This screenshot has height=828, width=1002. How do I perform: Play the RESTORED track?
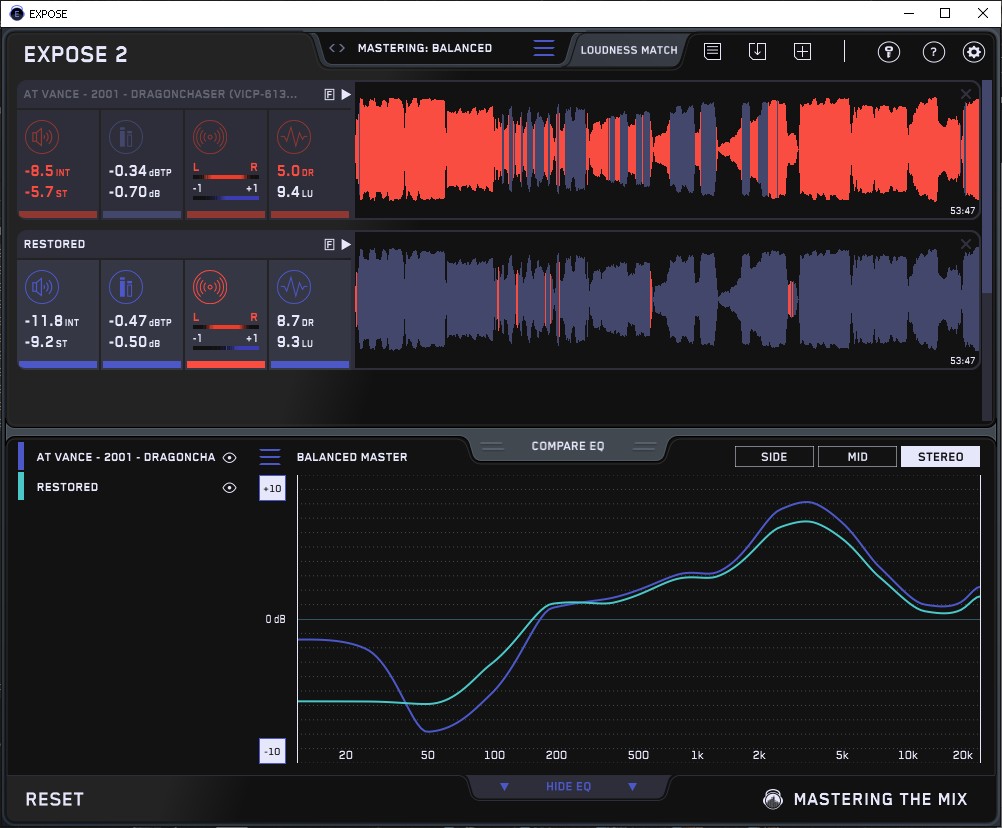346,244
